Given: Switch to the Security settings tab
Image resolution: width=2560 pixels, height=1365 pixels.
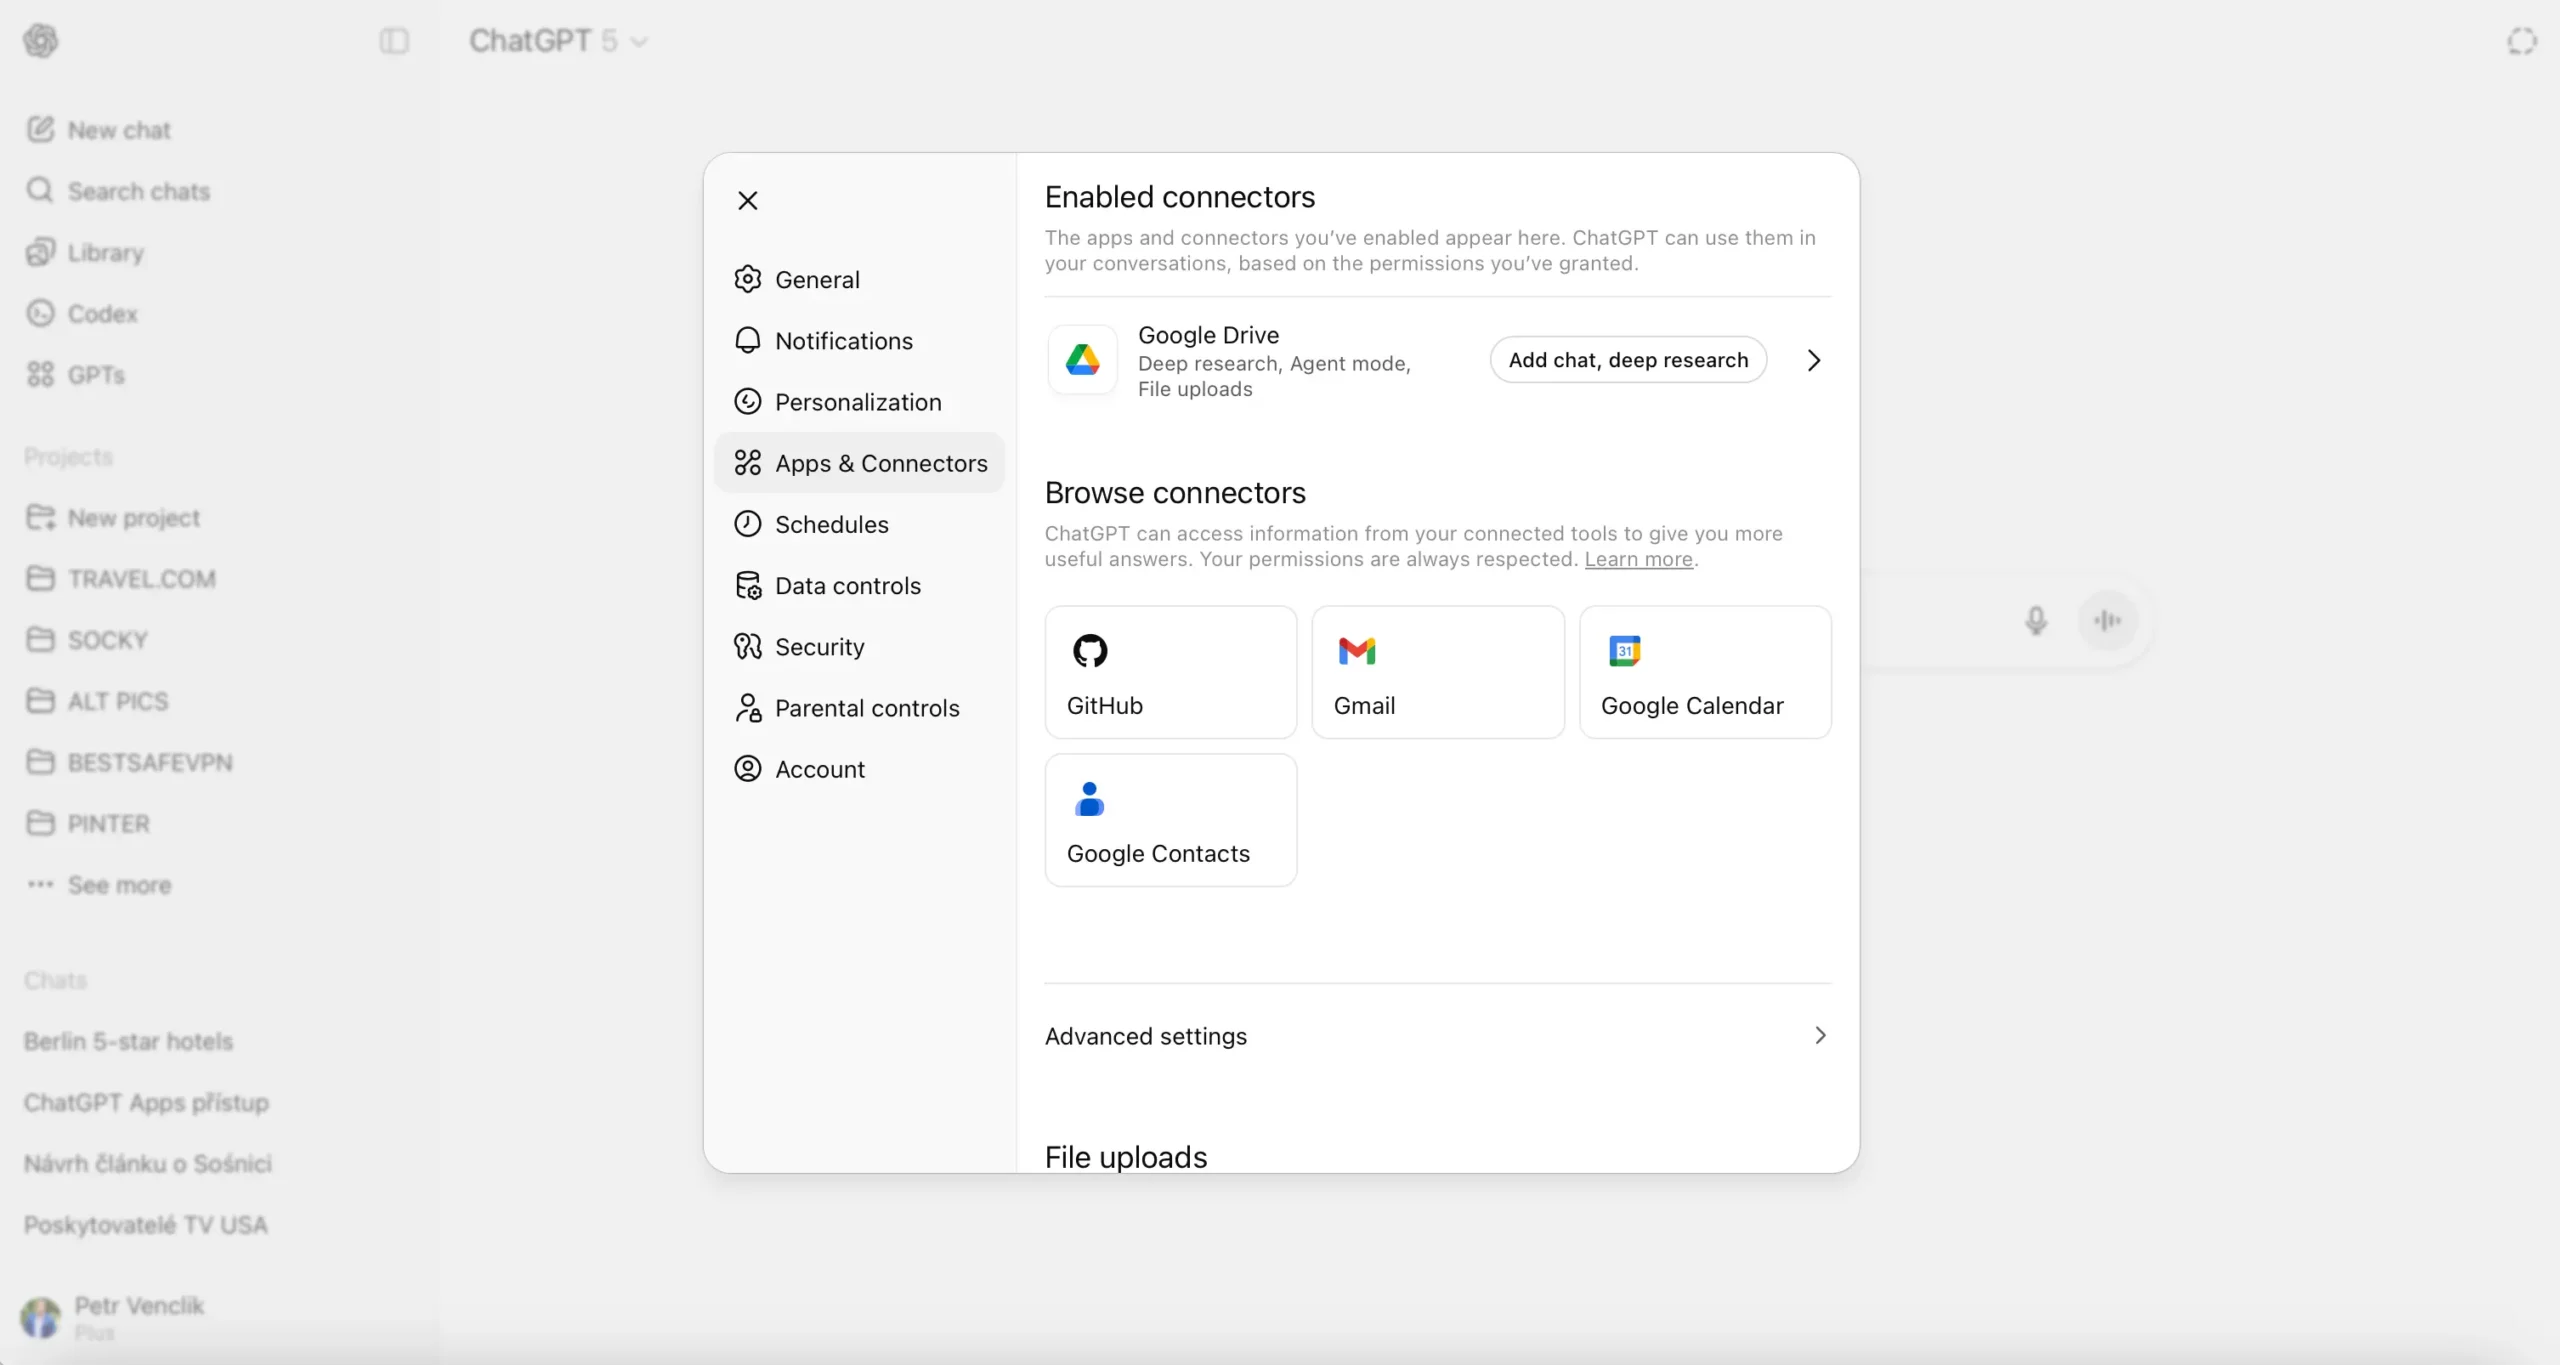Looking at the screenshot, I should [819, 646].
